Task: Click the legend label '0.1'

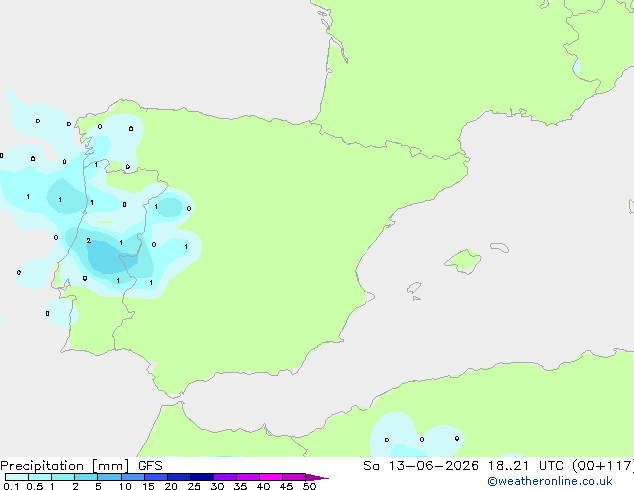Action: coord(11,486)
